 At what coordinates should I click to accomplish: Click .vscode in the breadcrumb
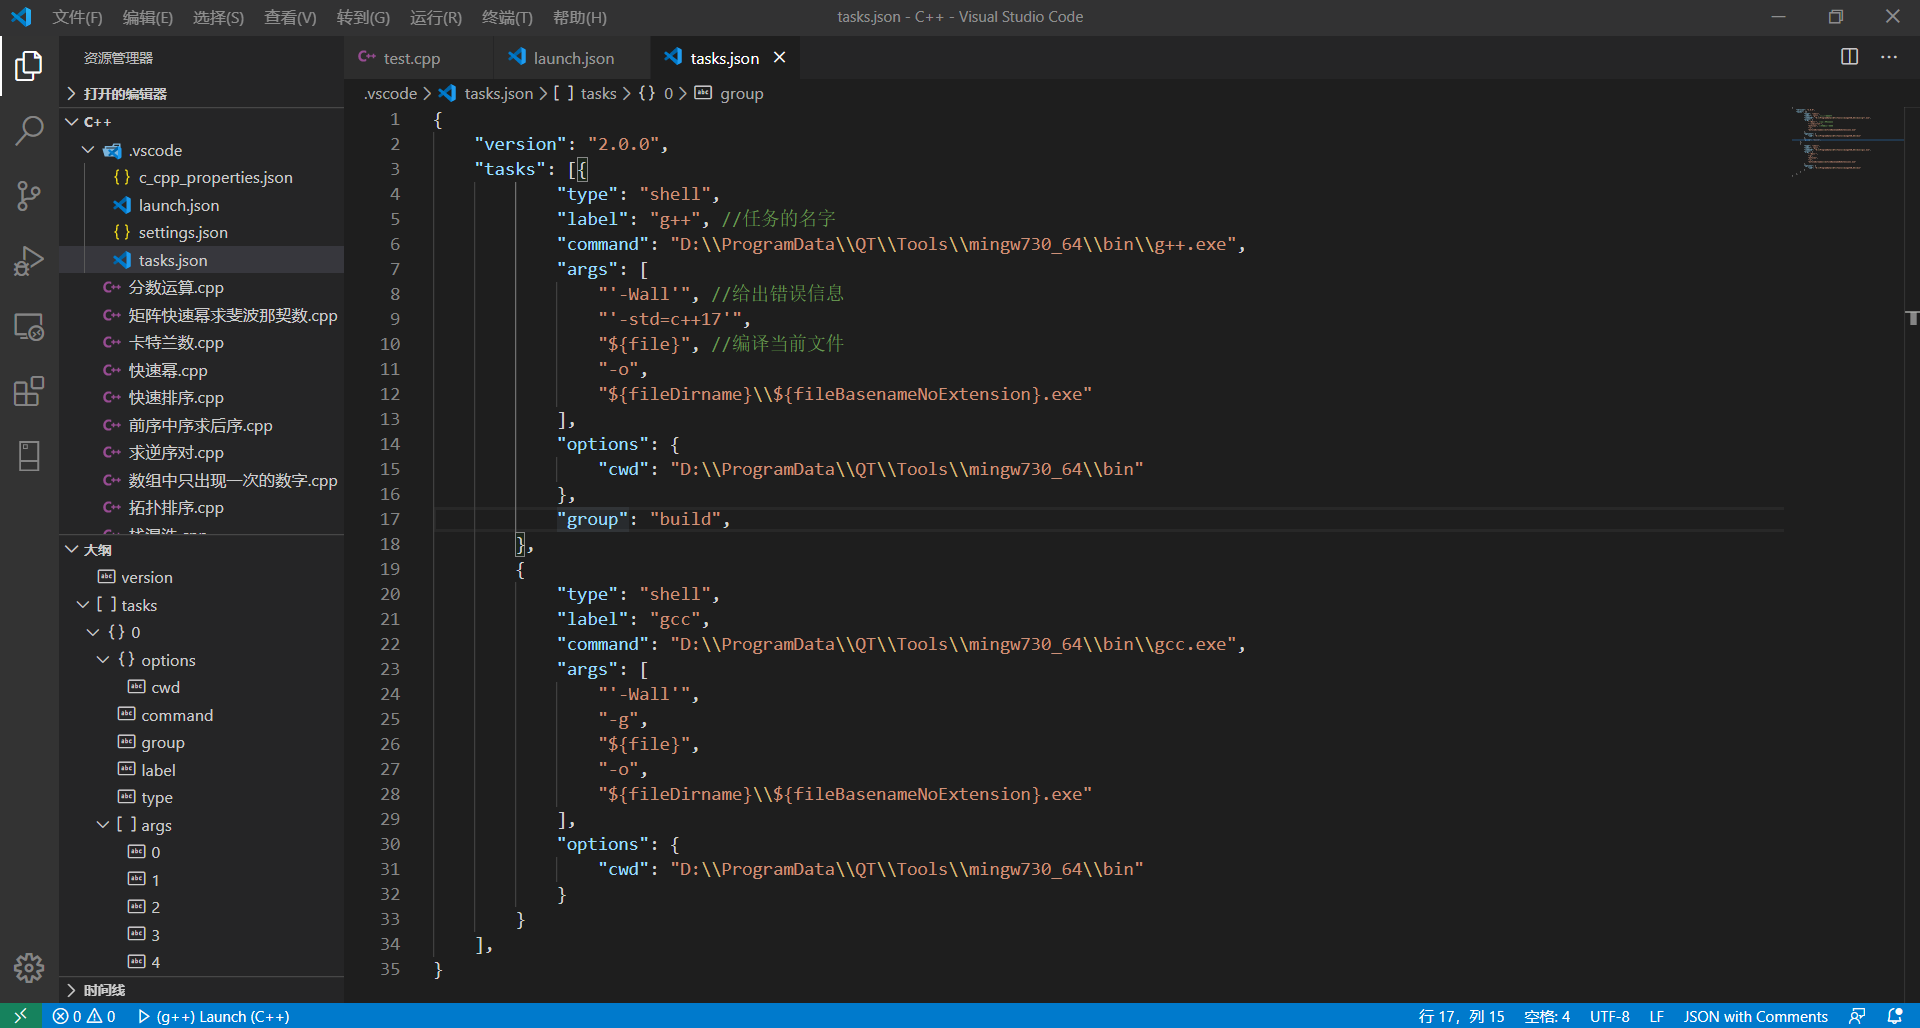tap(391, 93)
